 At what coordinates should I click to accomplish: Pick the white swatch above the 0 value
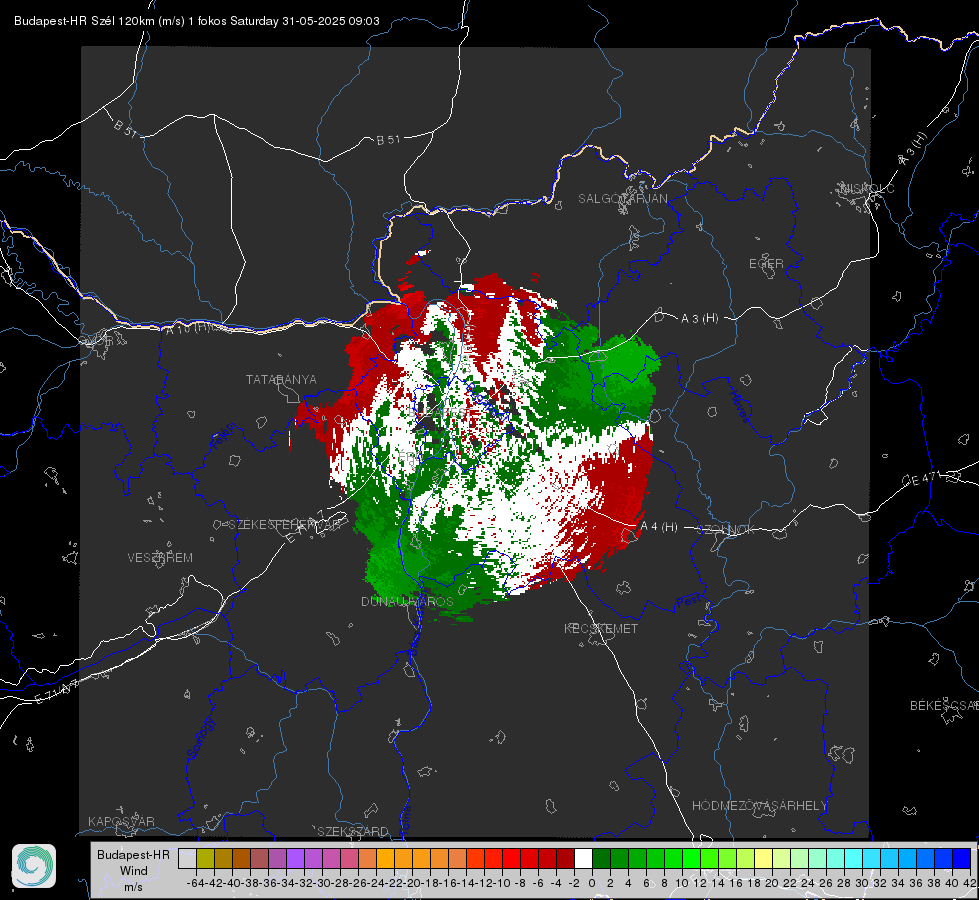click(583, 859)
